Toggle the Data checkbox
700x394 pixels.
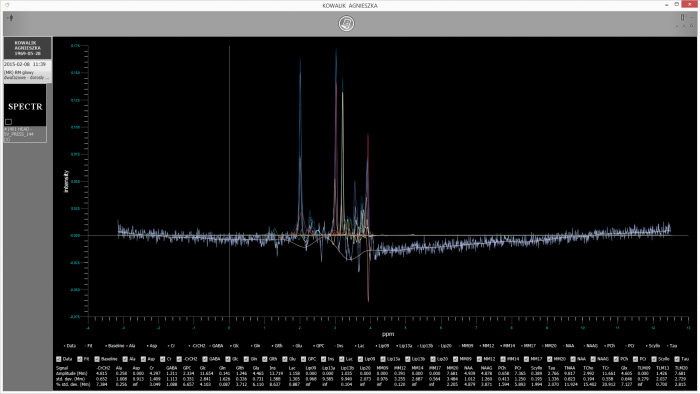(x=58, y=359)
